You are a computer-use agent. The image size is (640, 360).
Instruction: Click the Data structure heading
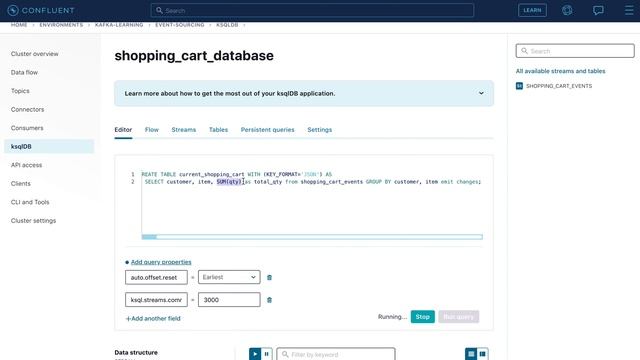pyautogui.click(x=136, y=352)
